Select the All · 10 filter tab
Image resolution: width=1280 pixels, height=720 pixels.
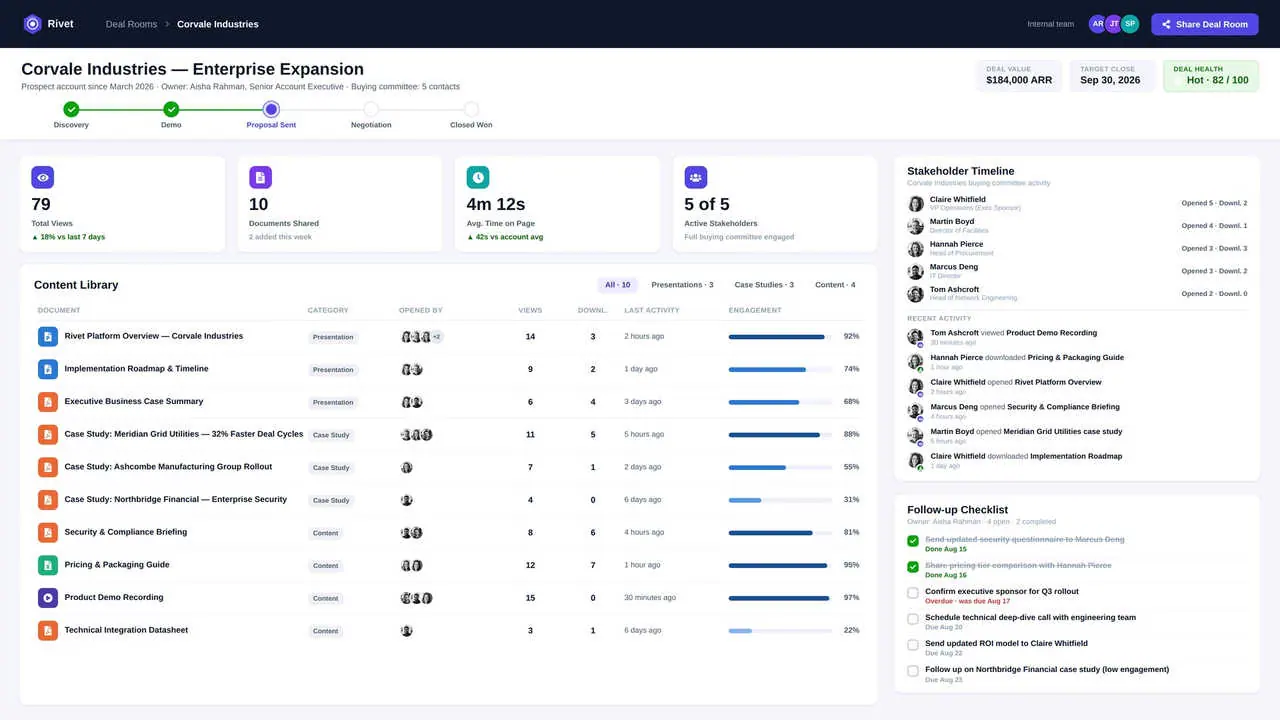618,285
